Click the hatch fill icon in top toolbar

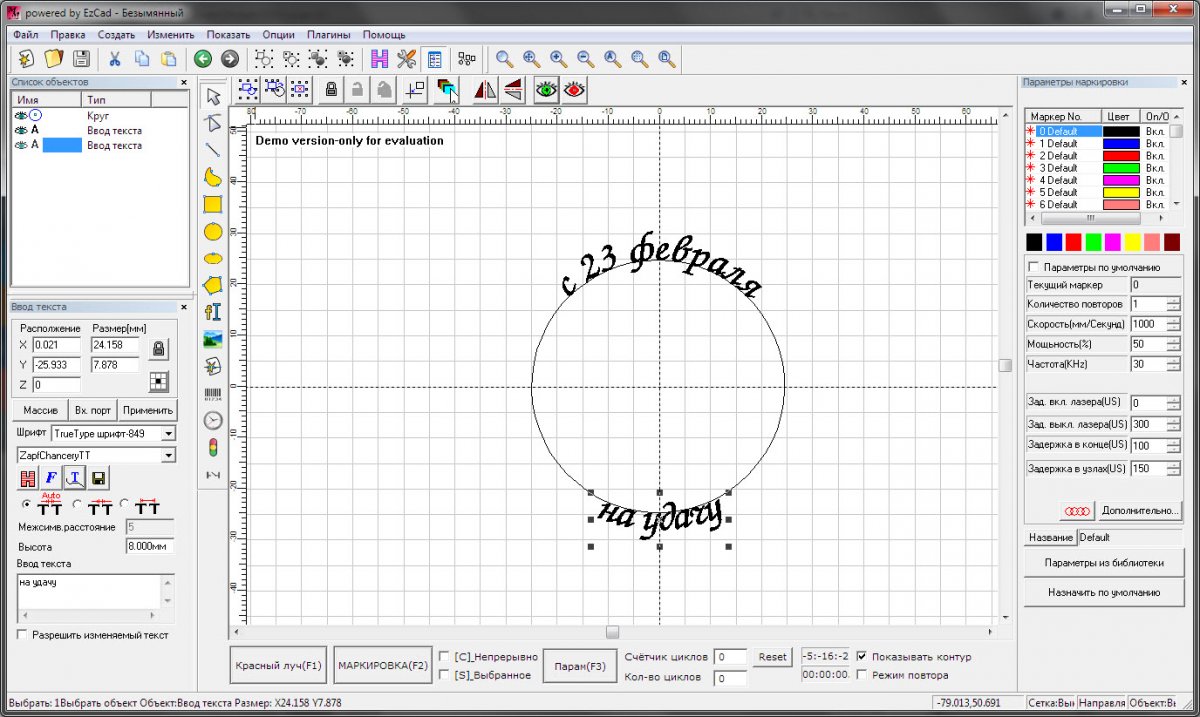(379, 59)
